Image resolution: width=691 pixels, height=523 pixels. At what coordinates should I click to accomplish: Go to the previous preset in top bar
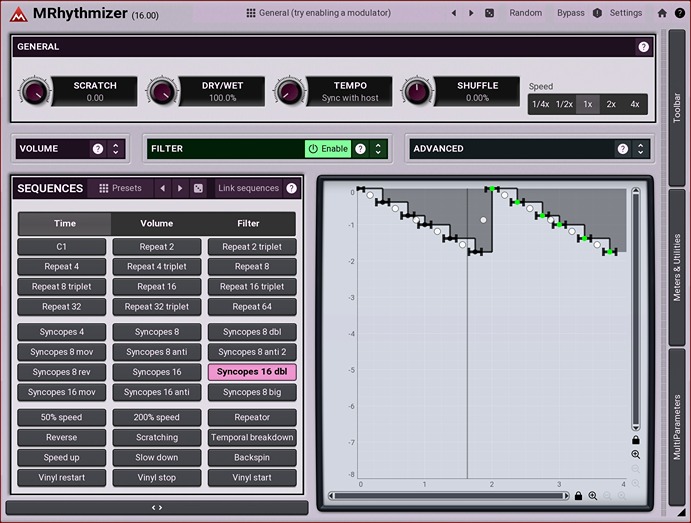454,13
